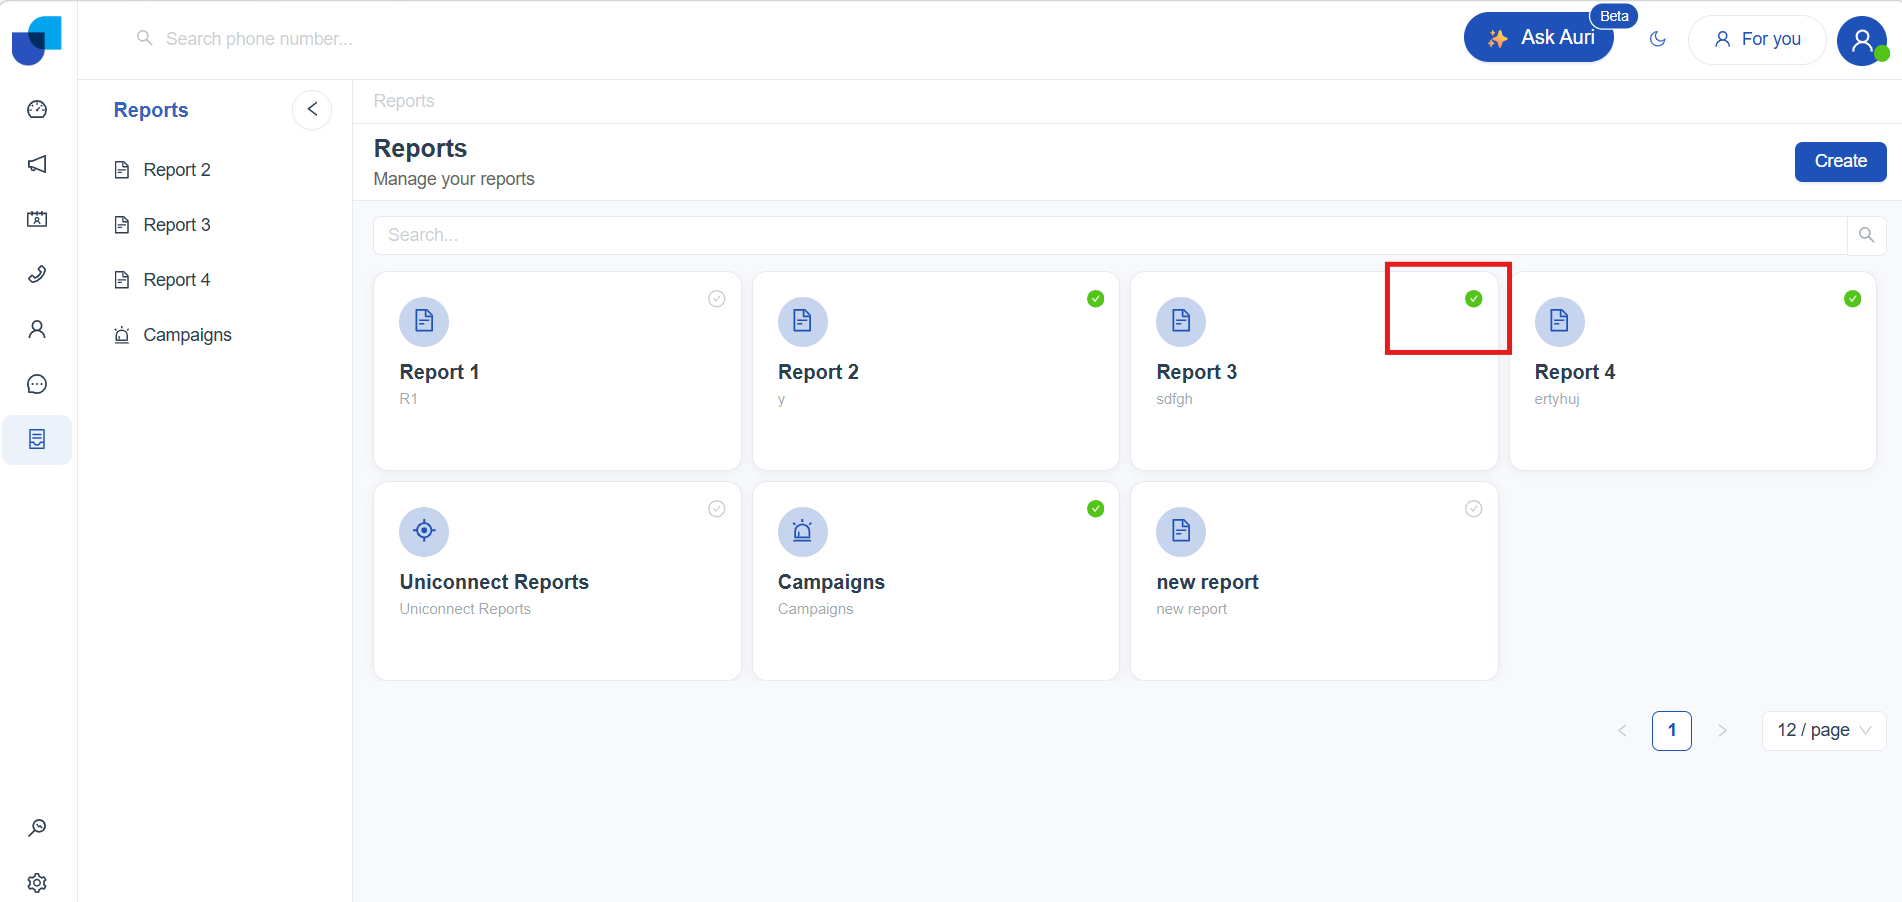Expand the 12 / page dropdown
The height and width of the screenshot is (902, 1902).
(1823, 730)
